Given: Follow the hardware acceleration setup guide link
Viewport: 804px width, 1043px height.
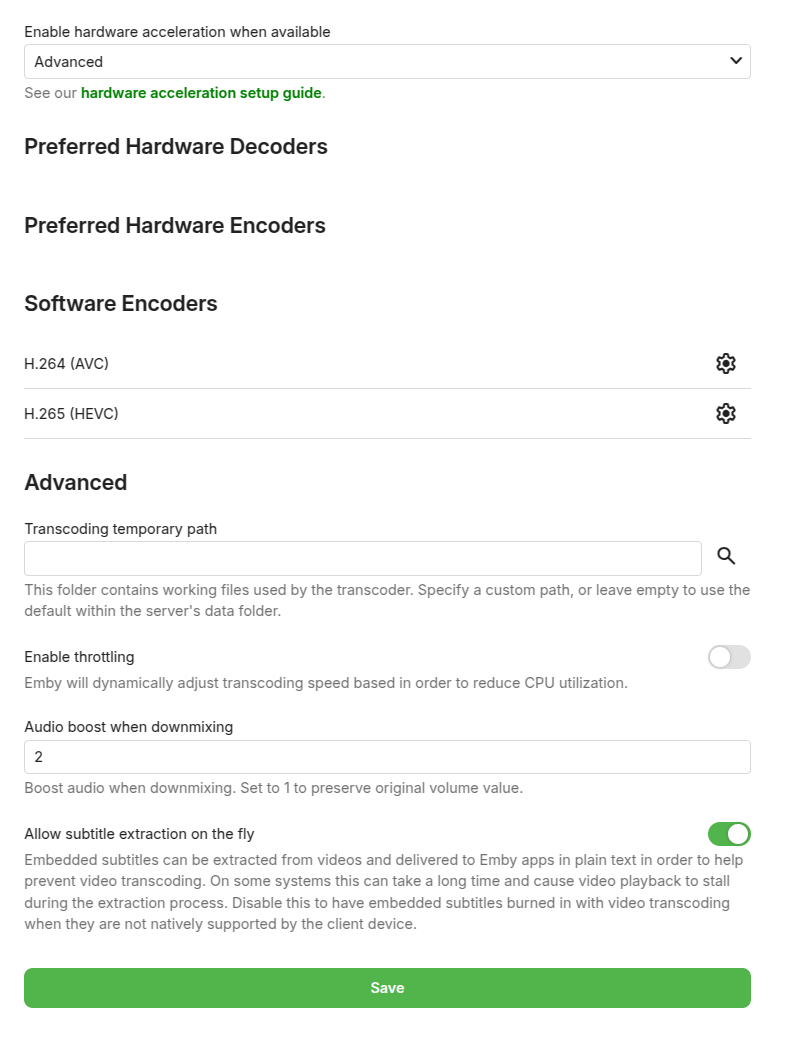Looking at the screenshot, I should click(x=200, y=92).
